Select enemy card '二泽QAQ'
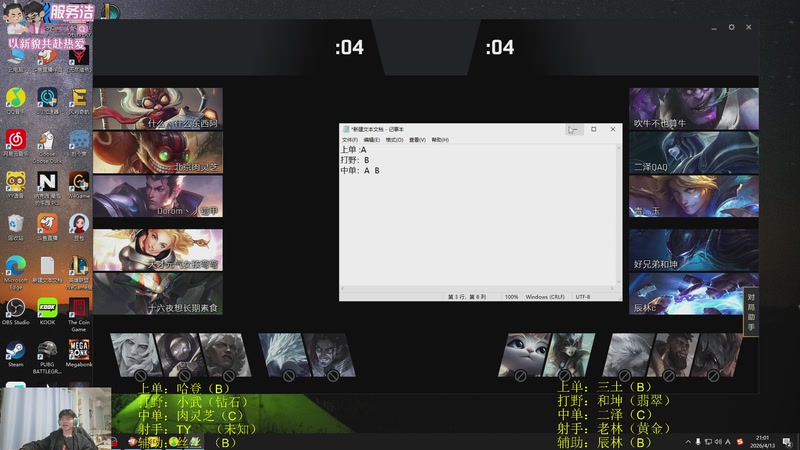This screenshot has width=800, height=450. [694, 153]
